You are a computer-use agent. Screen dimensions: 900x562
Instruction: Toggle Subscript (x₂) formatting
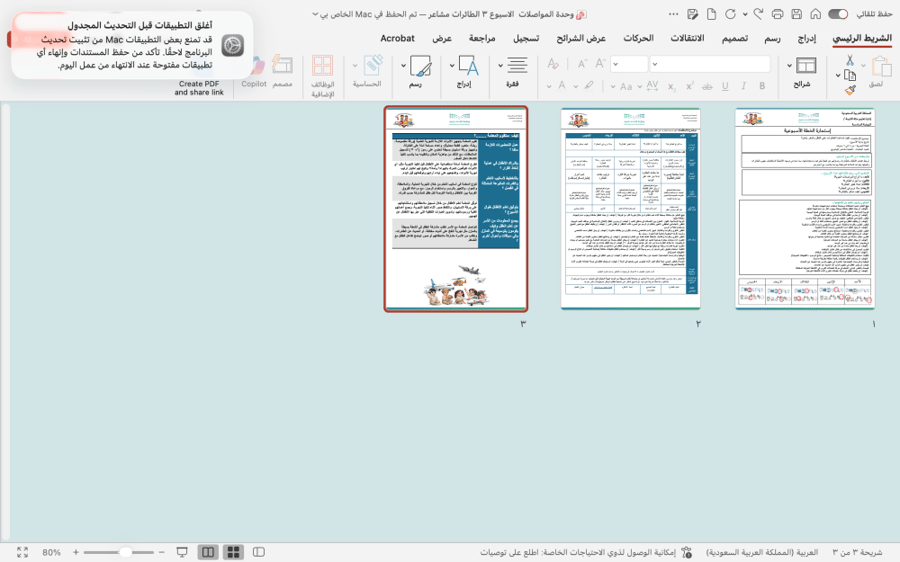pos(671,87)
